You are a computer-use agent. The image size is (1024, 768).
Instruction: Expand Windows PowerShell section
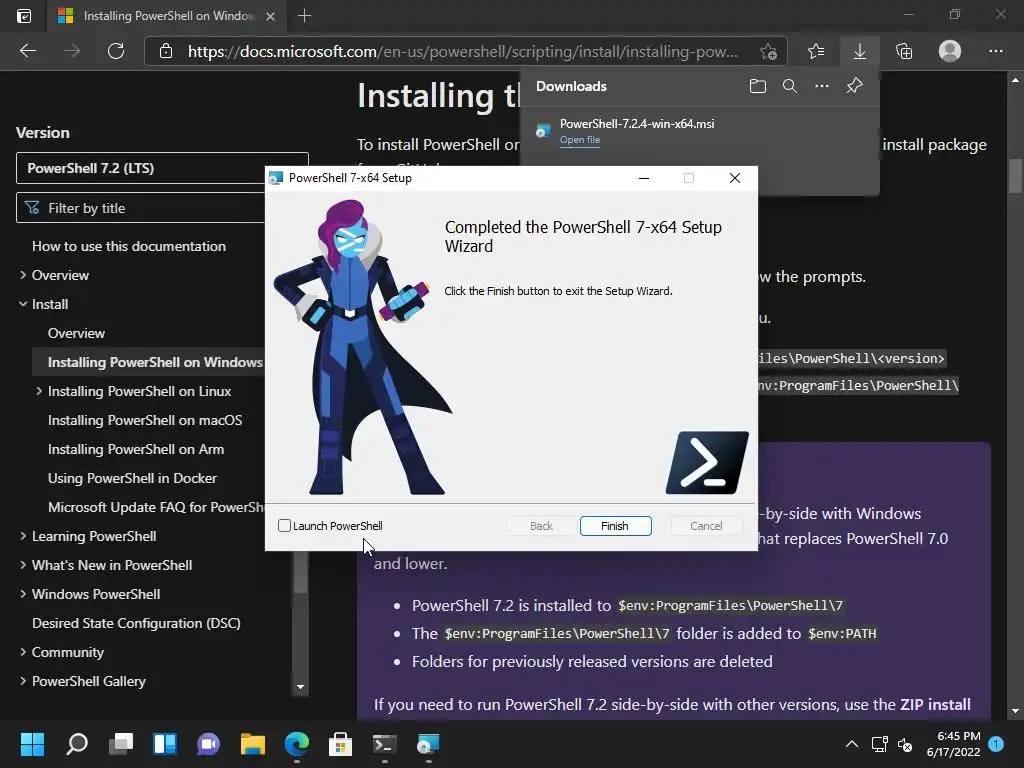[x=23, y=594]
